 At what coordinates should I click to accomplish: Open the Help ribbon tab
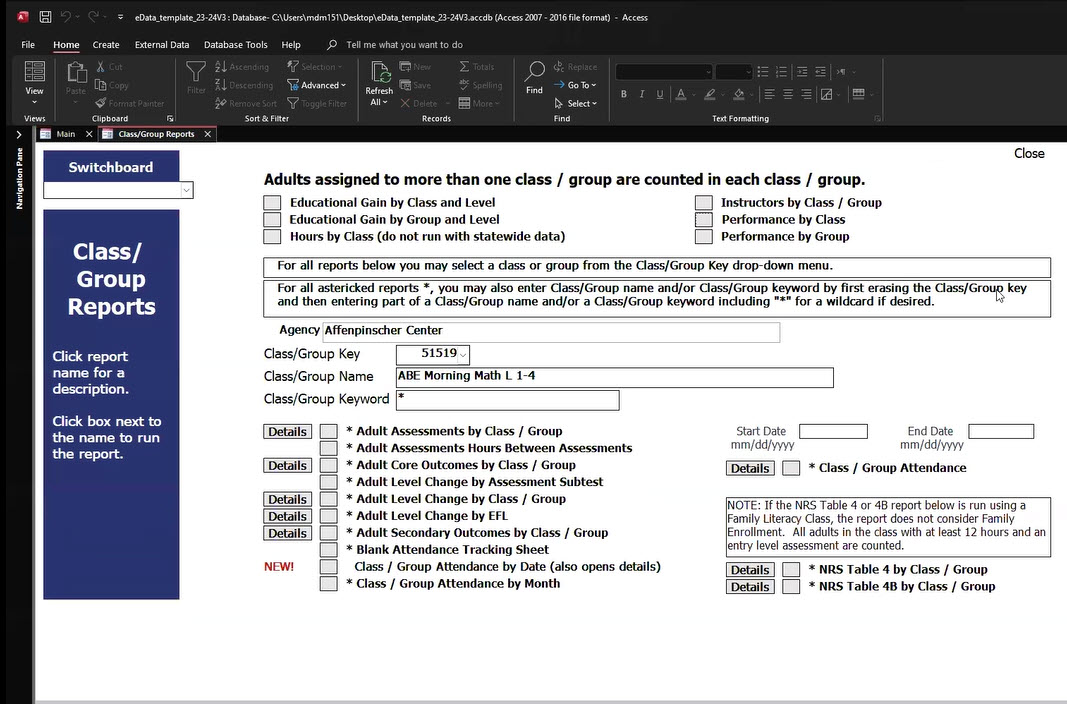tap(291, 45)
